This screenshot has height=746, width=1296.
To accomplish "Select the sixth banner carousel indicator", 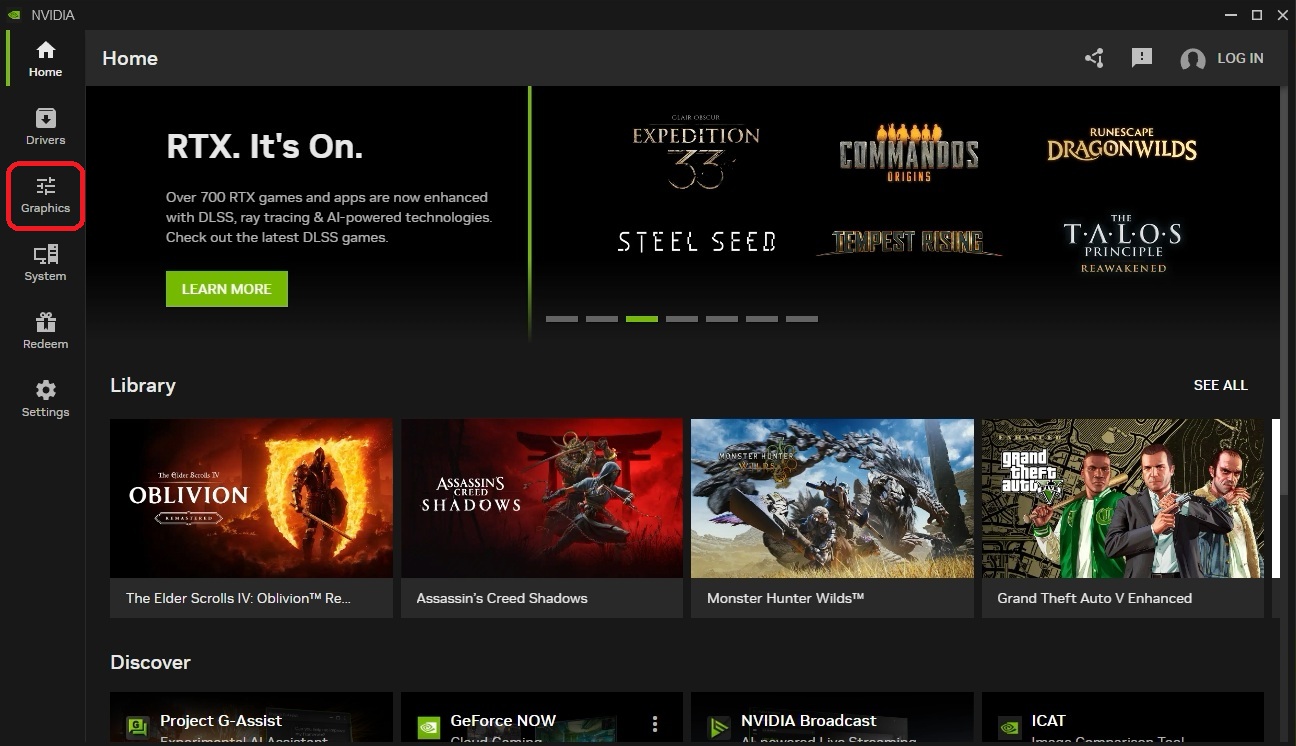I will point(762,319).
